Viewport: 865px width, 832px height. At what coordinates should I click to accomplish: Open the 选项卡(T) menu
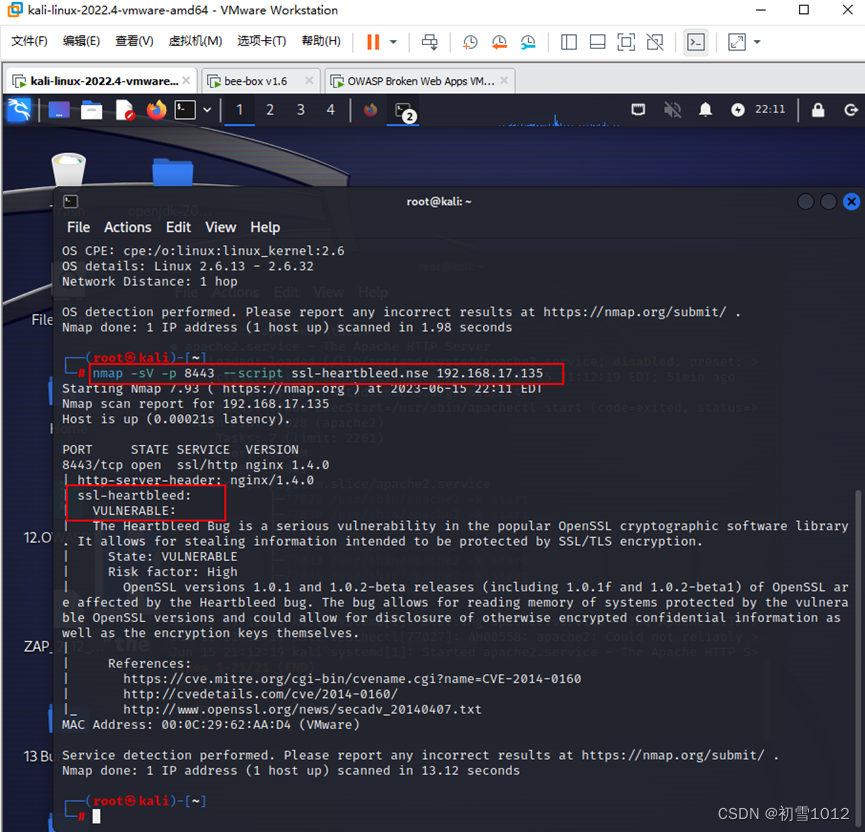261,41
